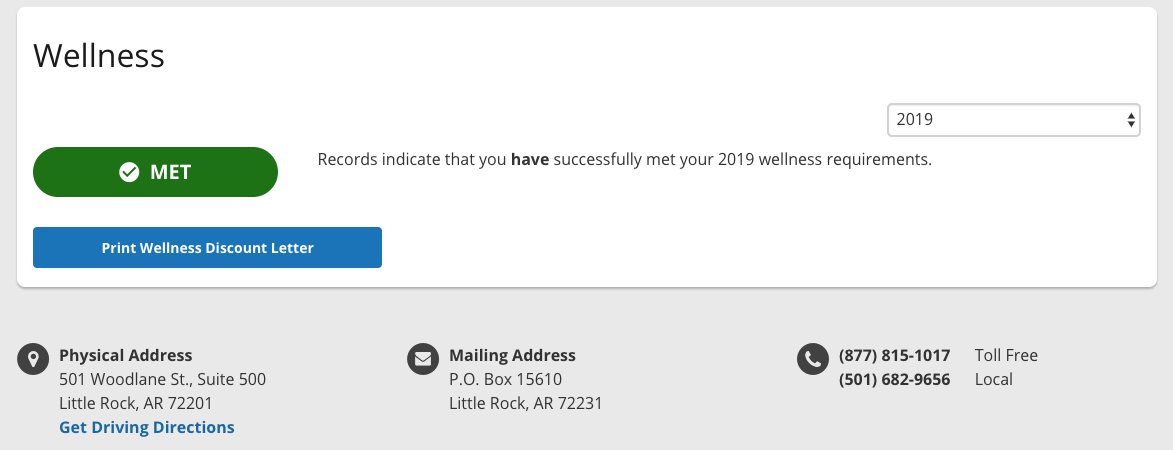Click the toll free number (877) 815-1017
Screen dimensions: 1173x450
click(x=894, y=356)
